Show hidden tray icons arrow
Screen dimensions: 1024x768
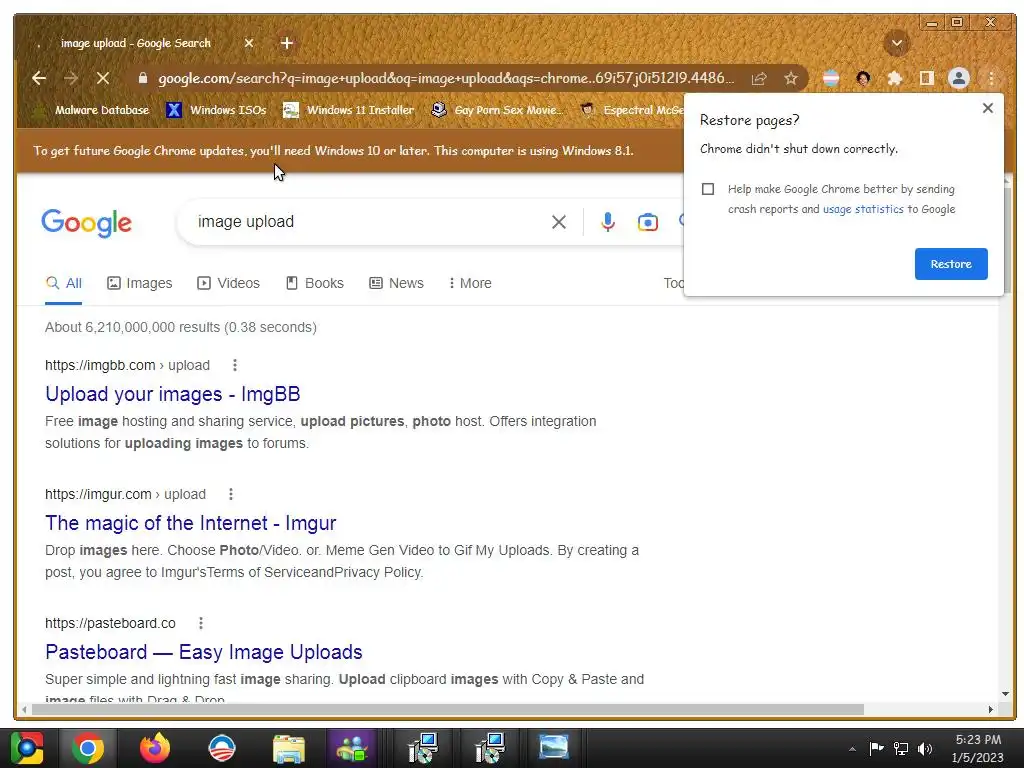(852, 749)
